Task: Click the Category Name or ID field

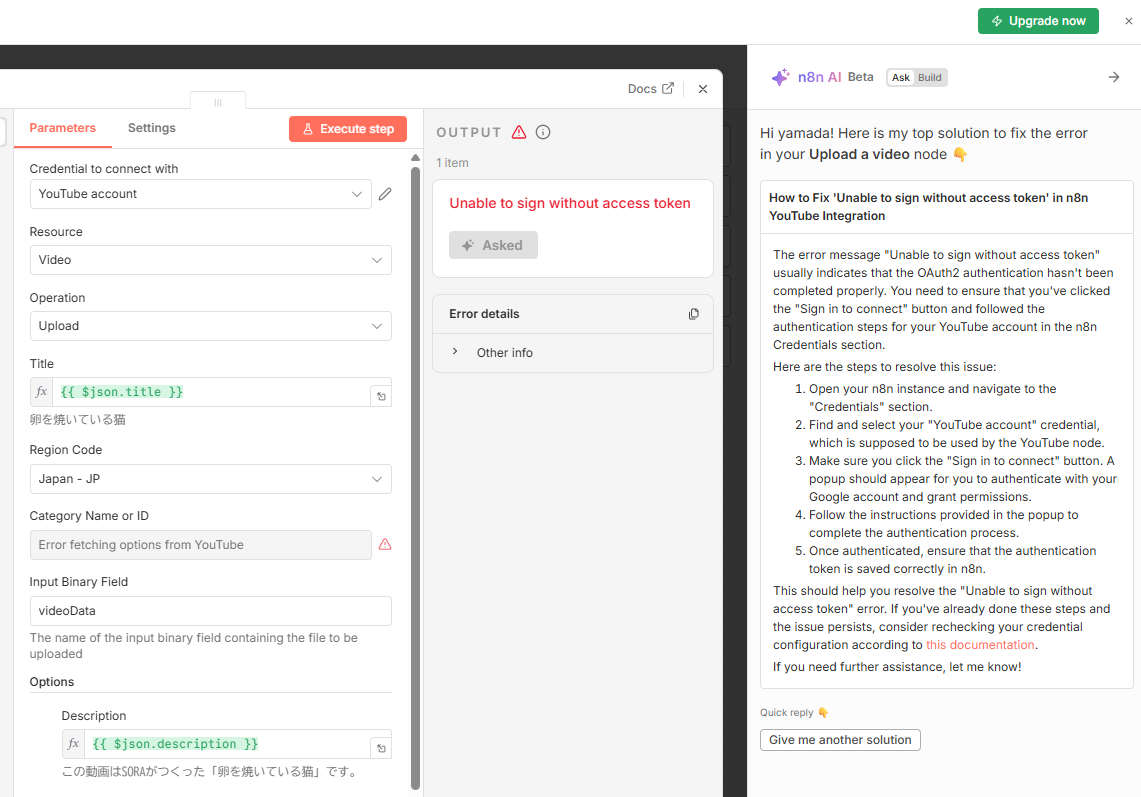Action: click(x=201, y=545)
